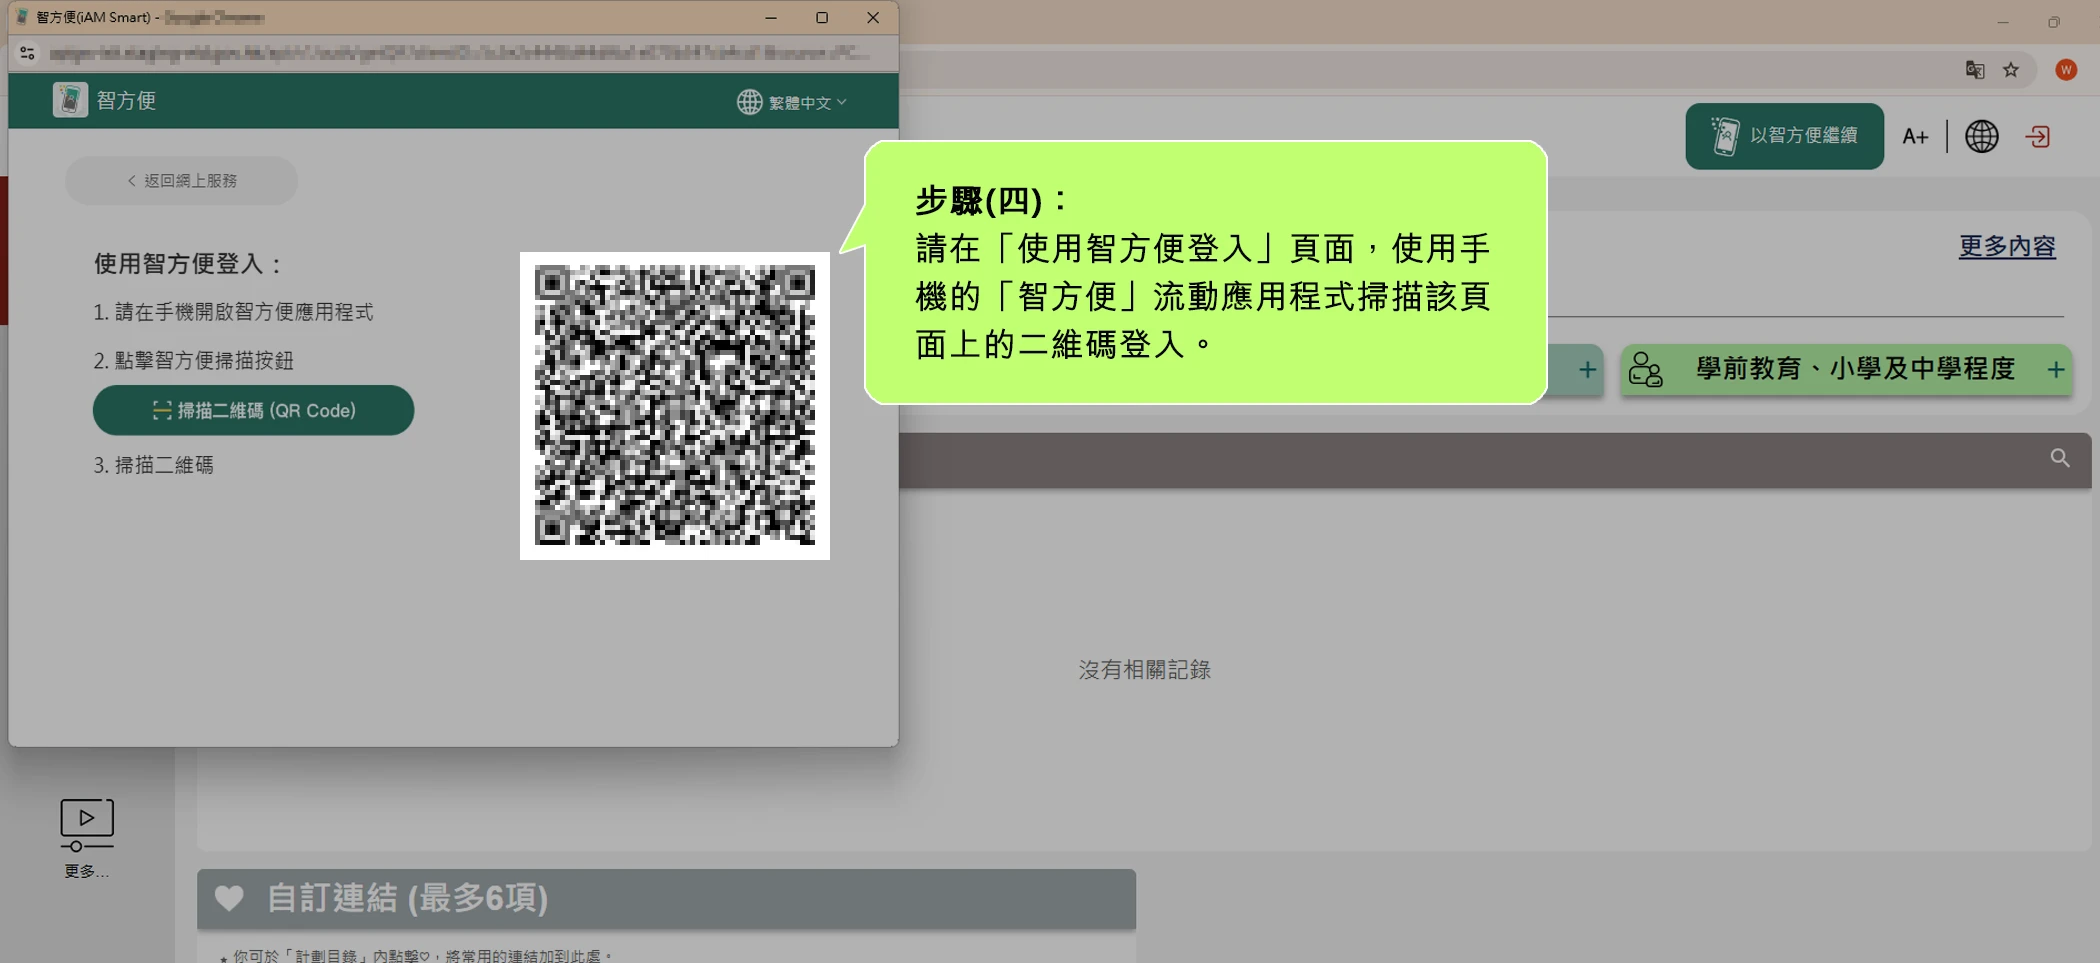Open the language globe icon in page header
Viewport: 2100px width, 963px height.
[1981, 136]
